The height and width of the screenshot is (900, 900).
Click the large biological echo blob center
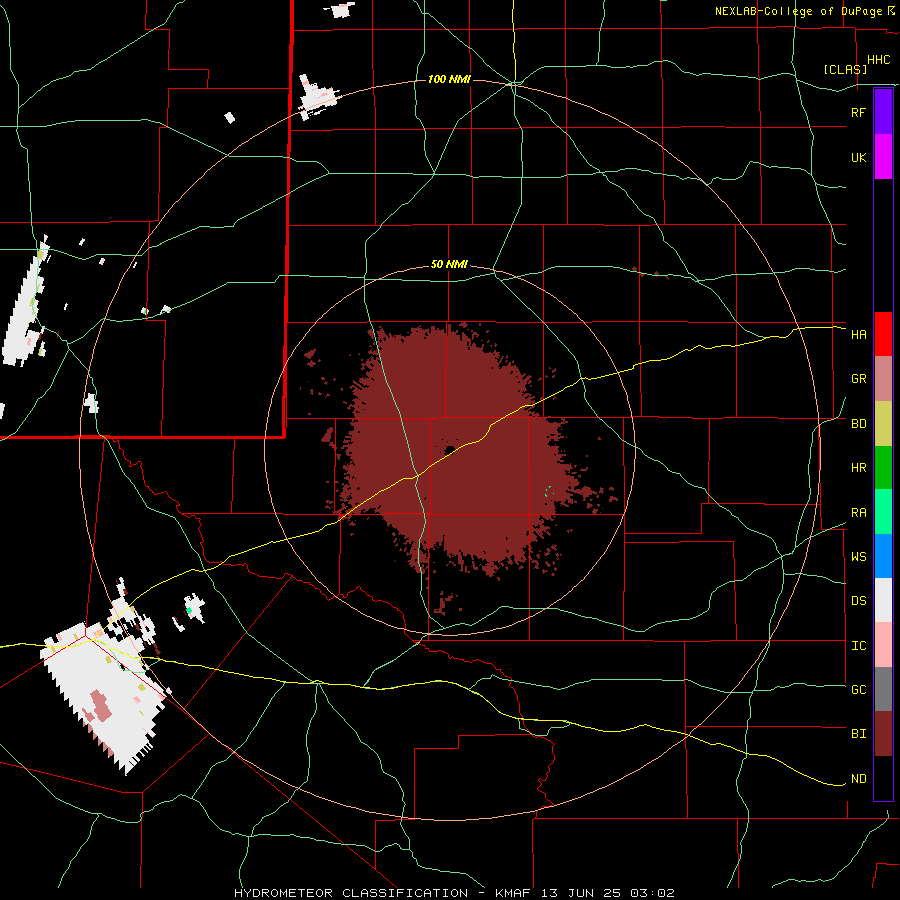pyautogui.click(x=453, y=451)
